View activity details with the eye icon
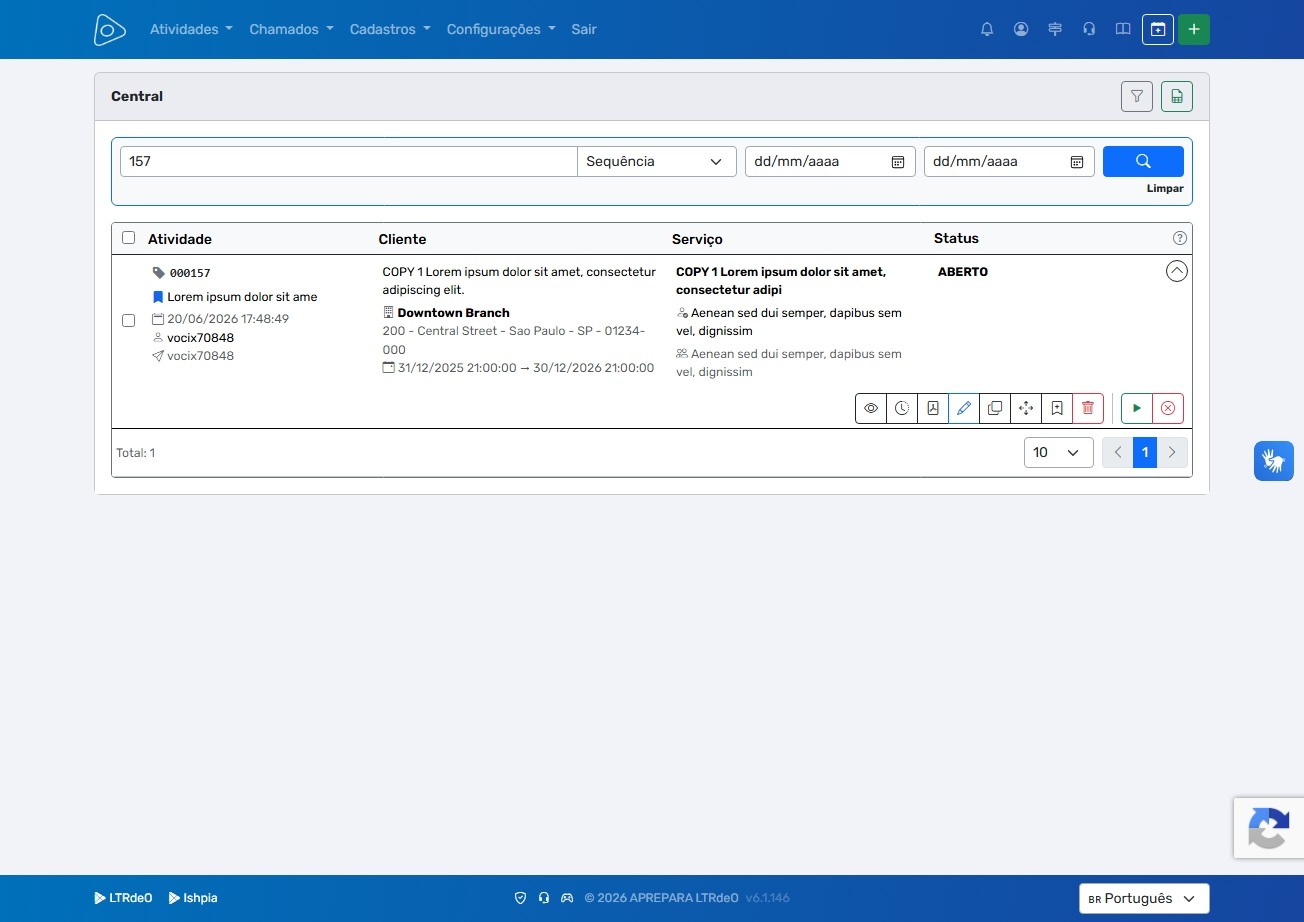Screen dimensions: 1304x922 871,408
